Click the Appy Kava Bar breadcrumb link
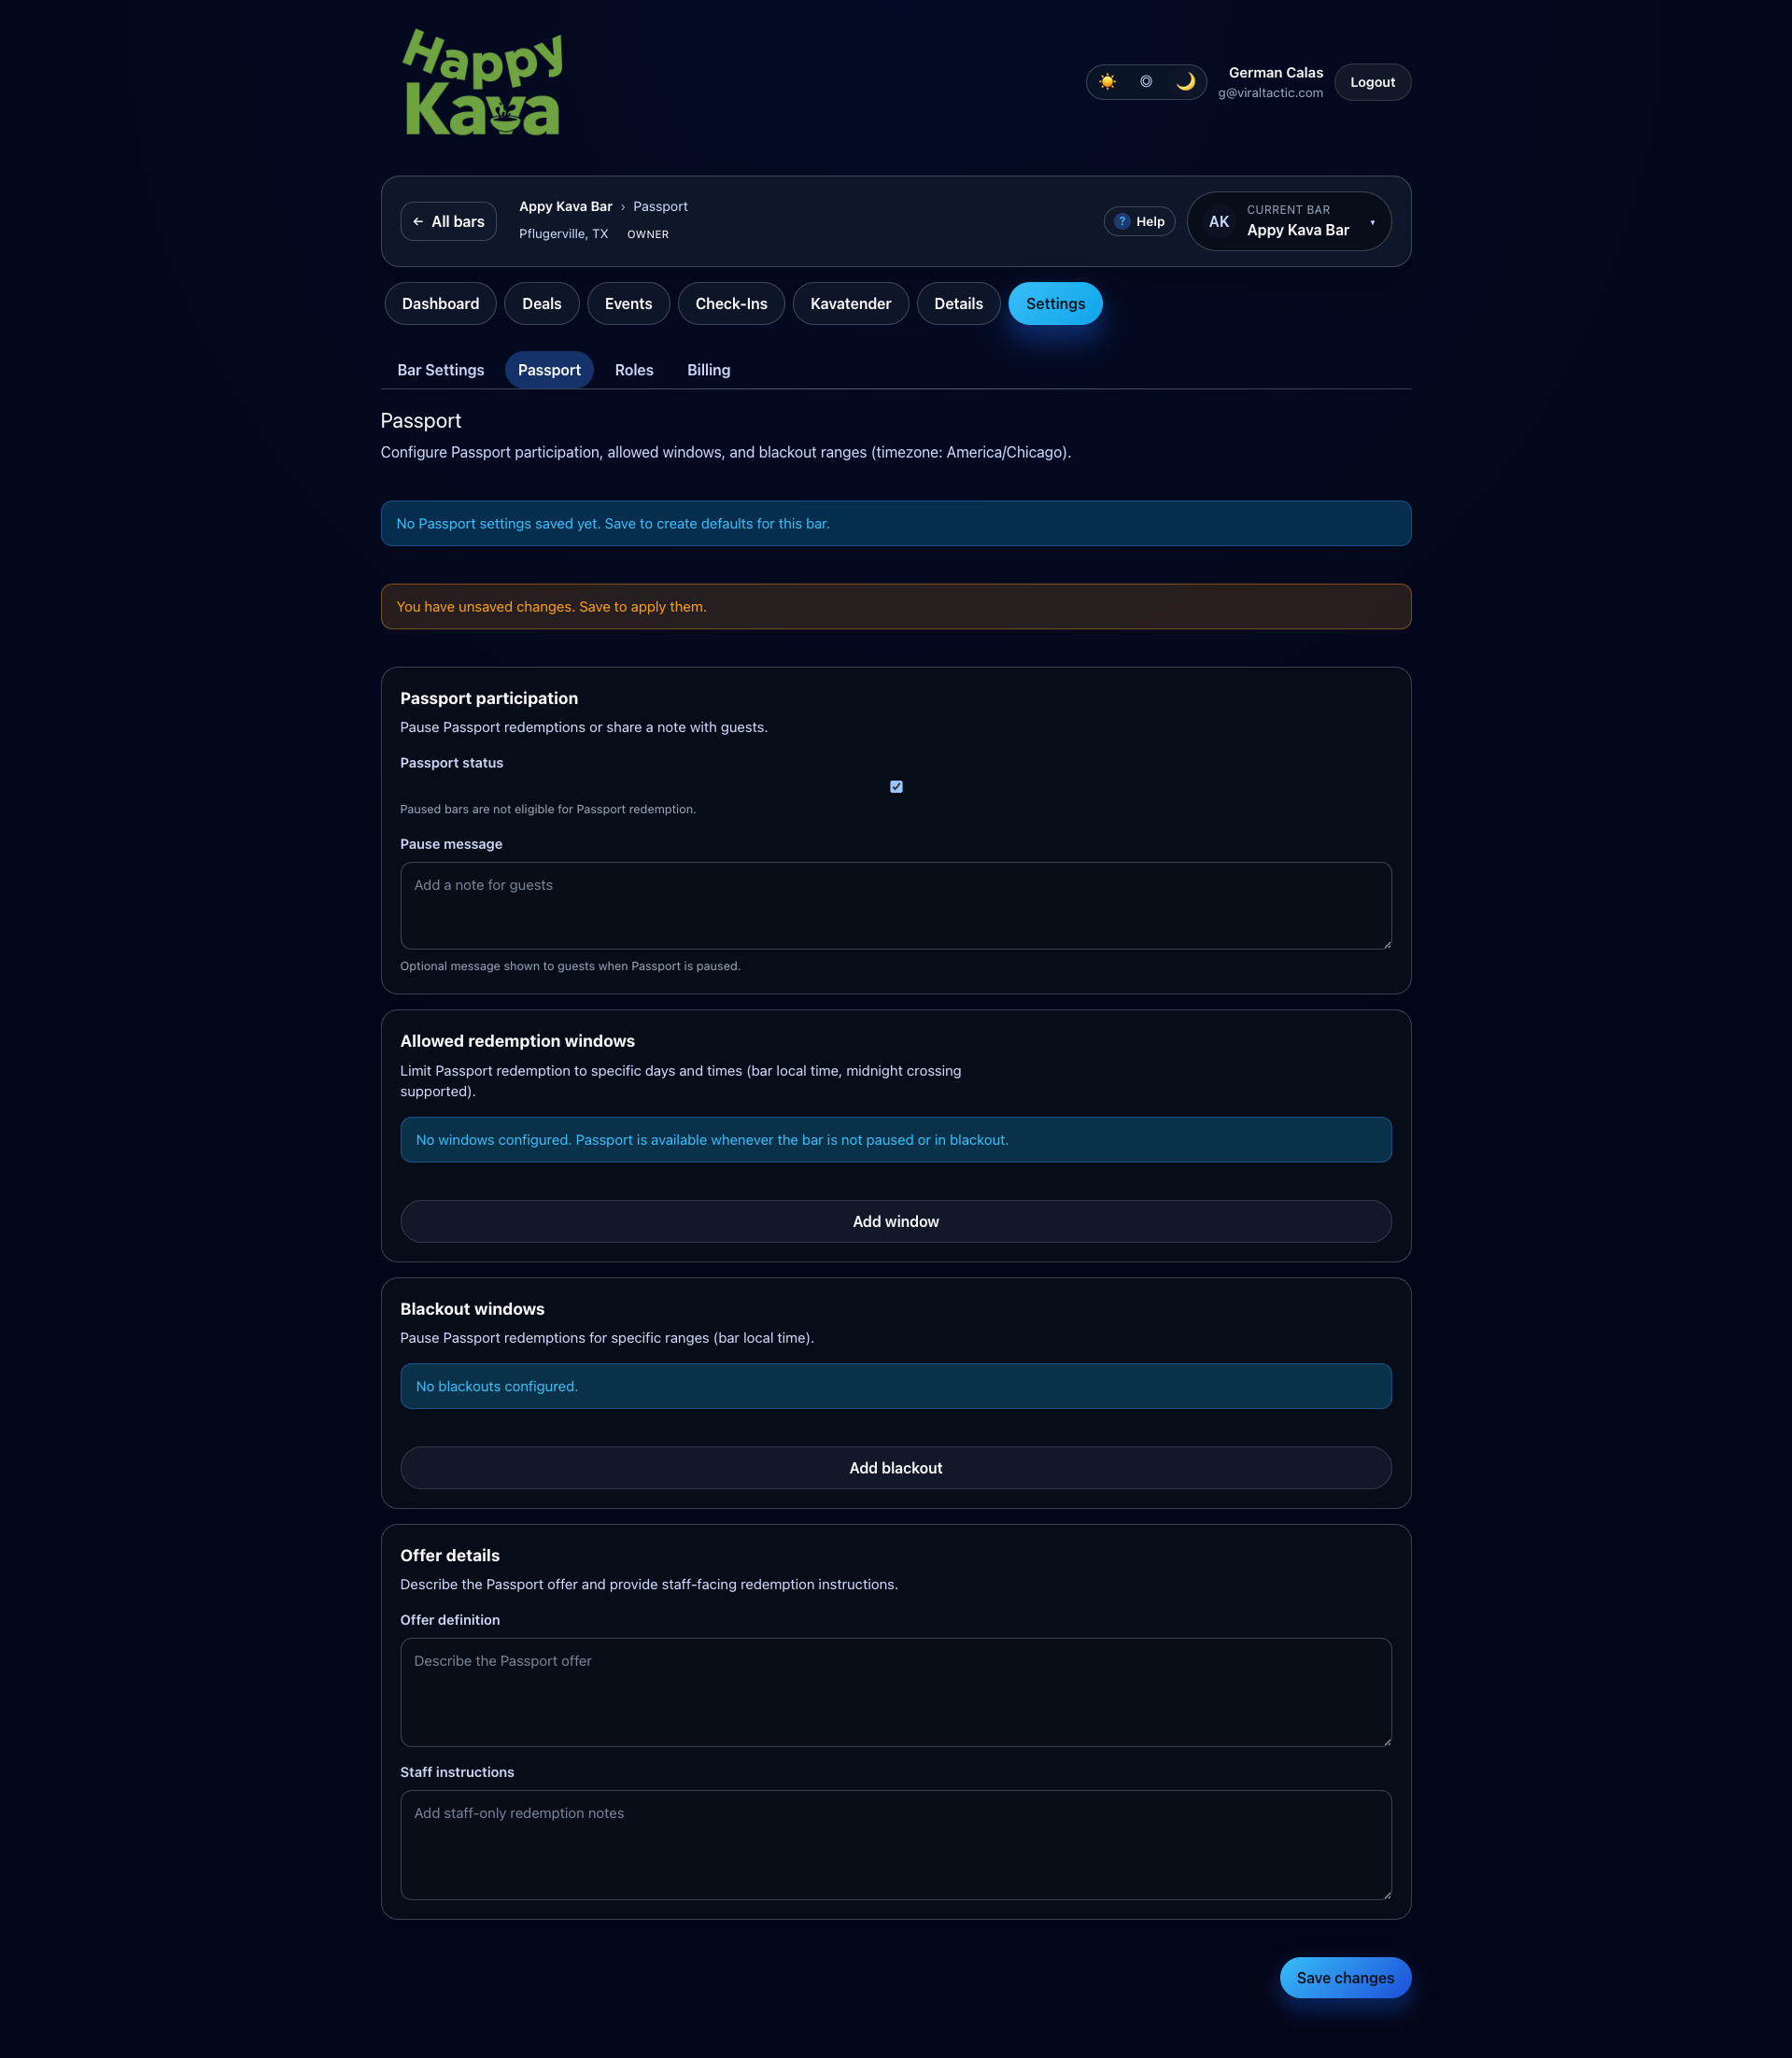 [565, 207]
